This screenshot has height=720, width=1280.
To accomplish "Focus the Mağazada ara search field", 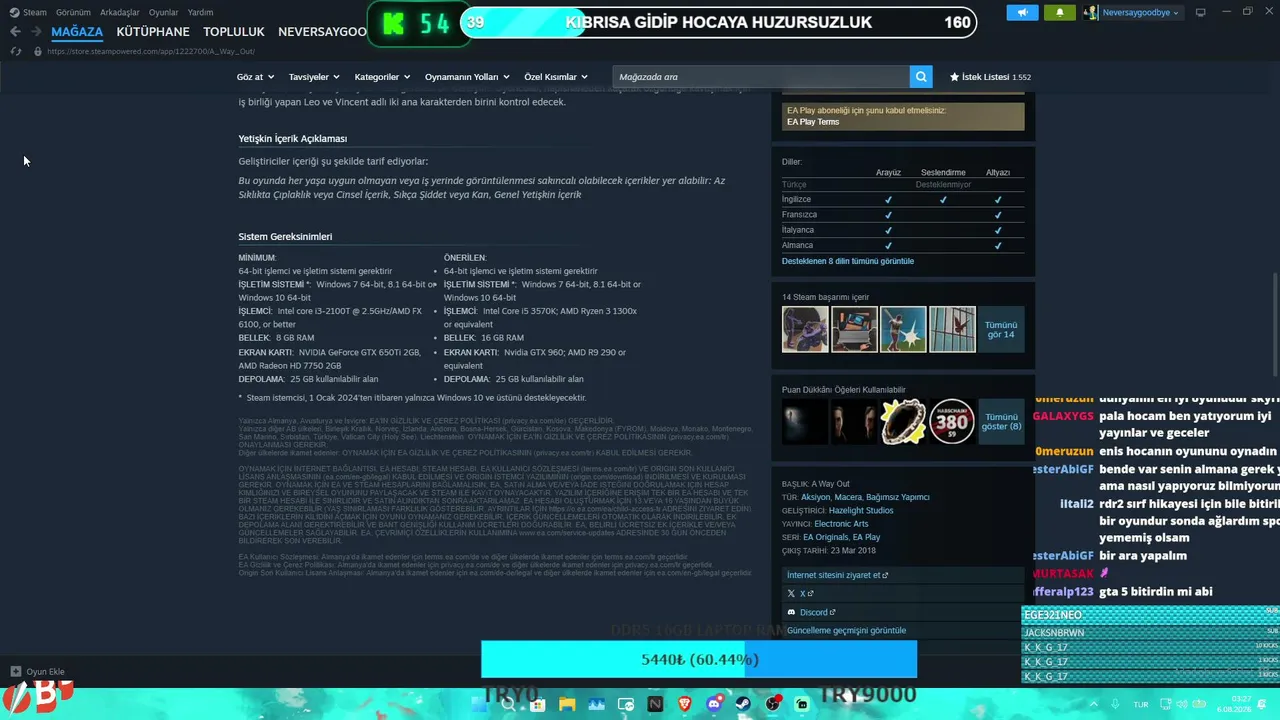I will pos(761,77).
